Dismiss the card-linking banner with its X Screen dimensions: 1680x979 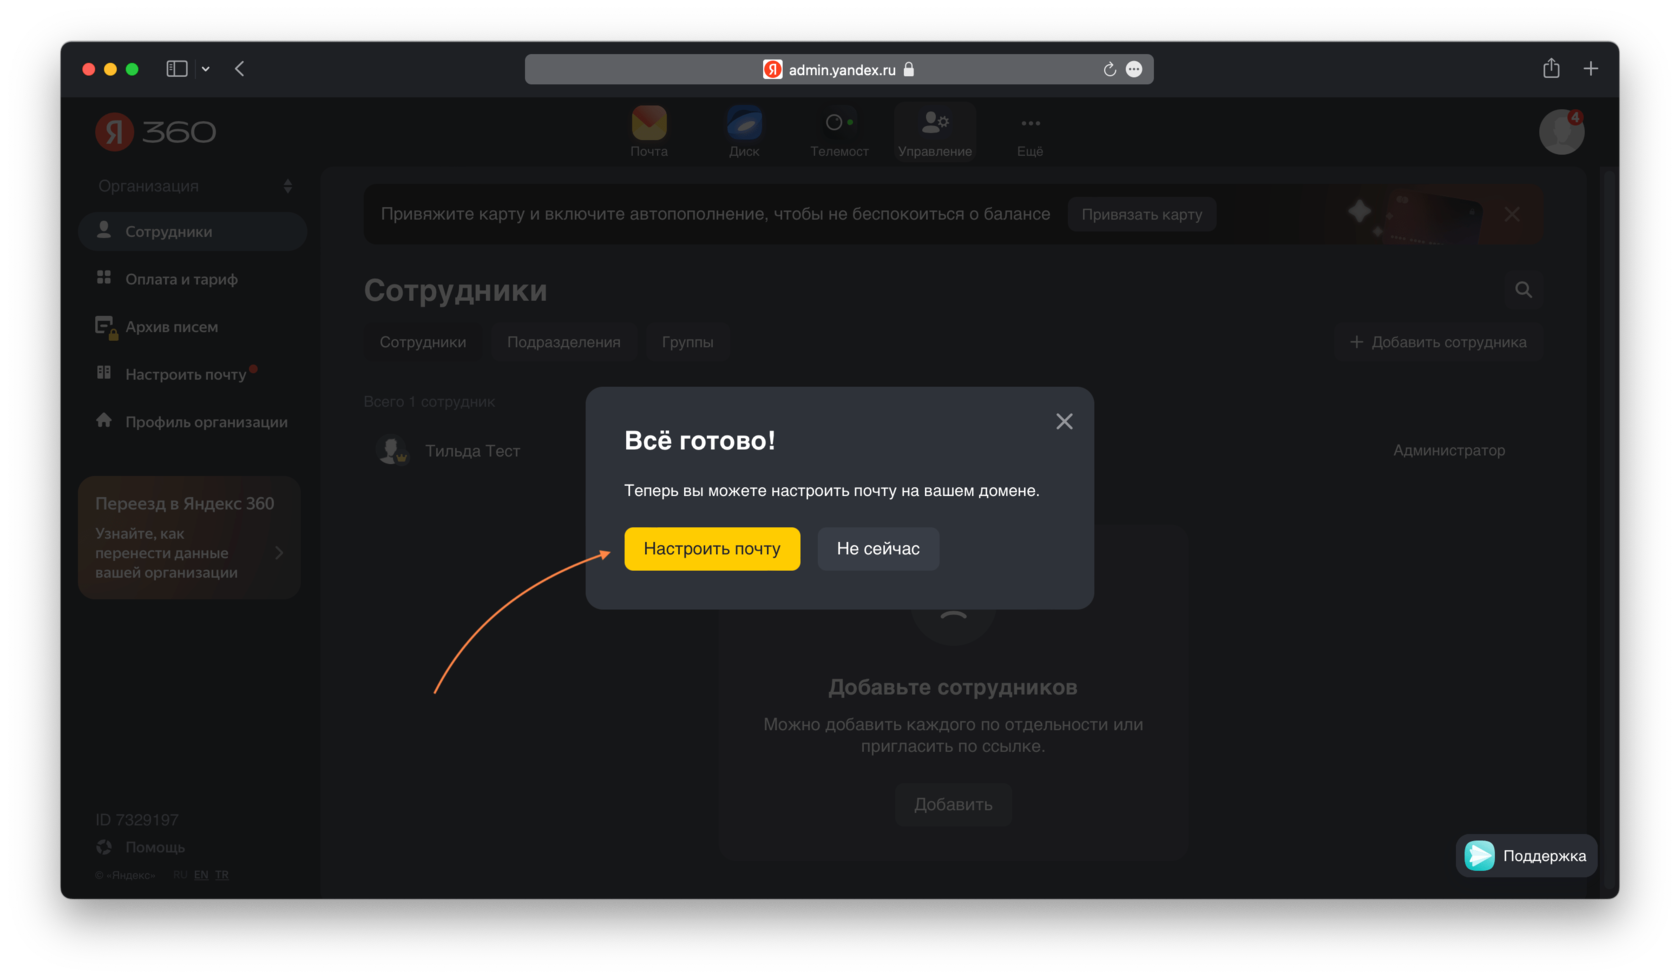click(x=1512, y=214)
